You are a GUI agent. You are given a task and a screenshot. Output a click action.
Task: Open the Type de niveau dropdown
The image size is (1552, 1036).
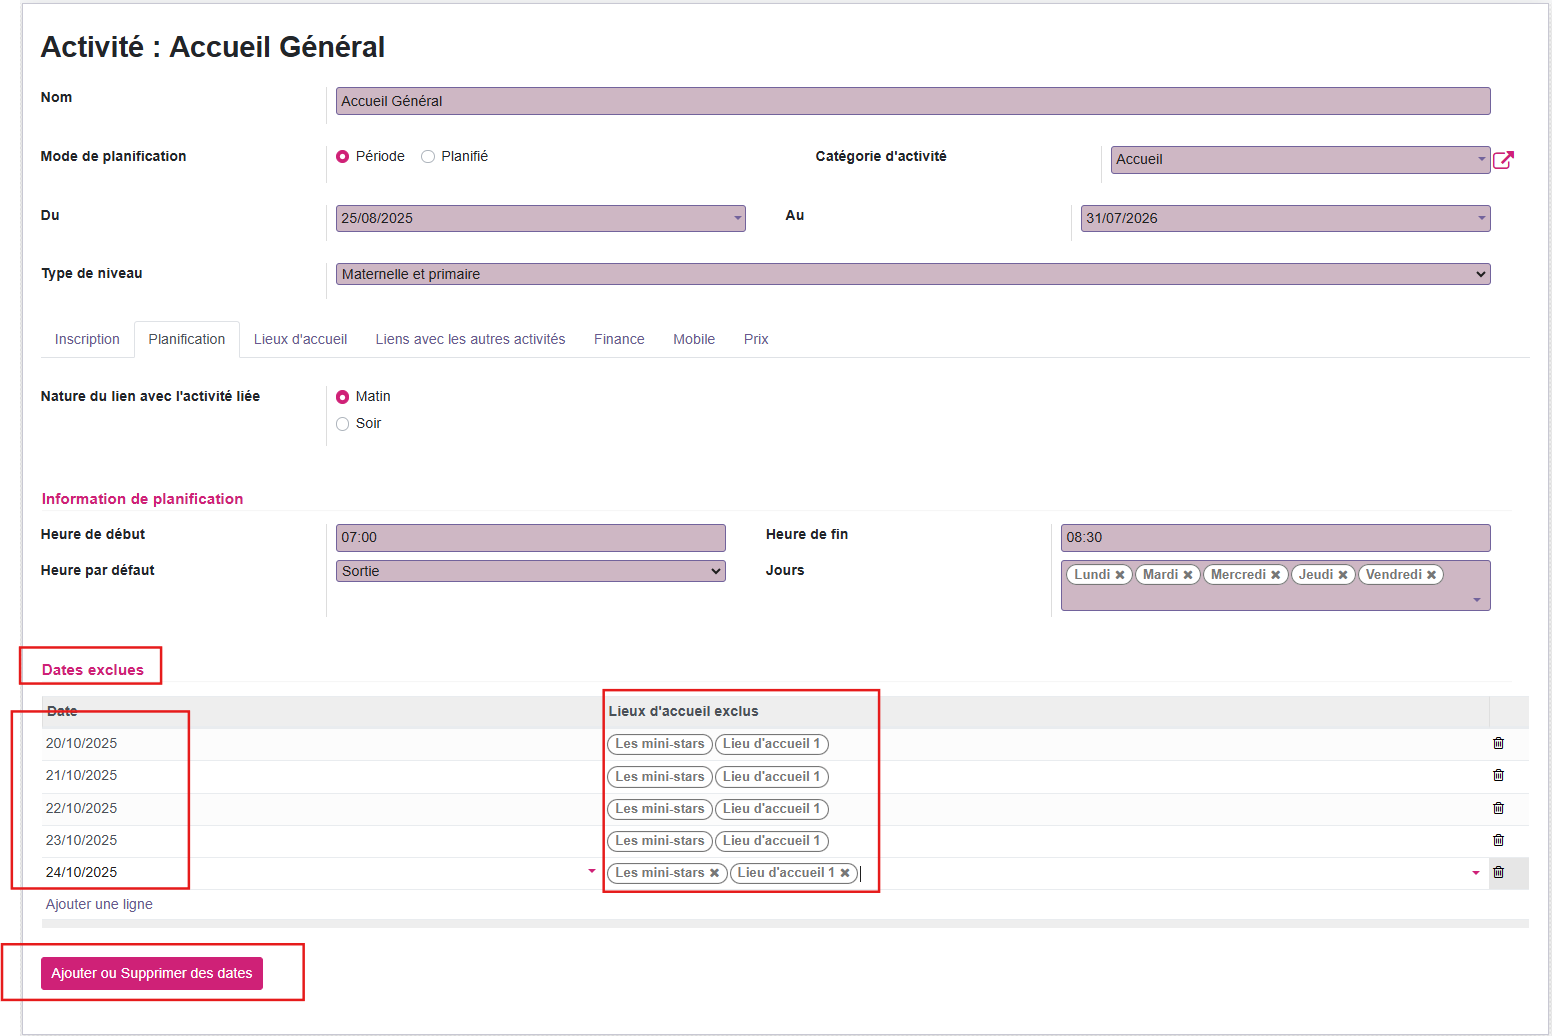pos(912,274)
